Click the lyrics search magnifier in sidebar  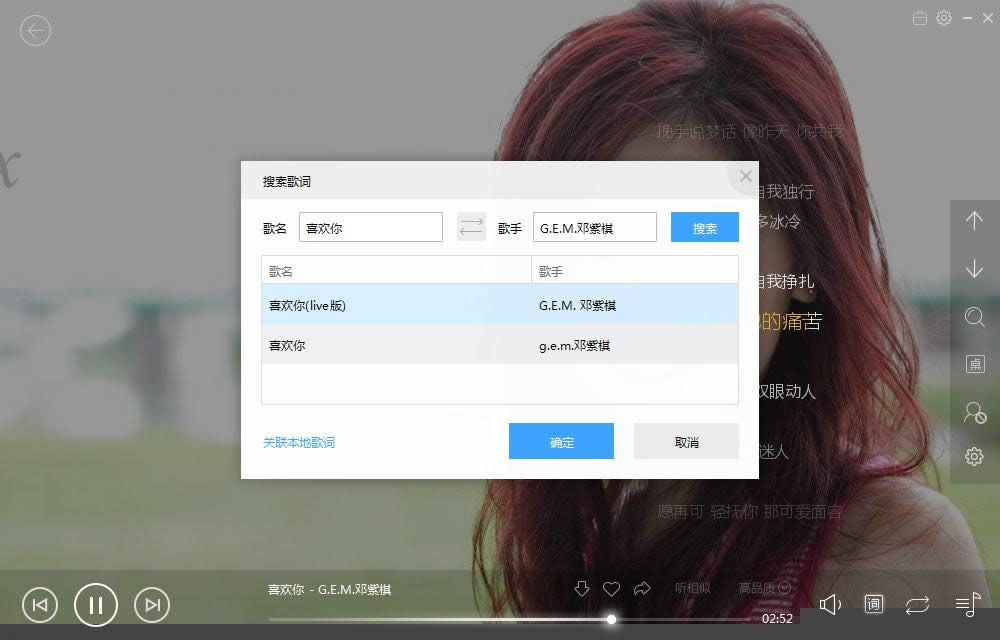pyautogui.click(x=974, y=317)
